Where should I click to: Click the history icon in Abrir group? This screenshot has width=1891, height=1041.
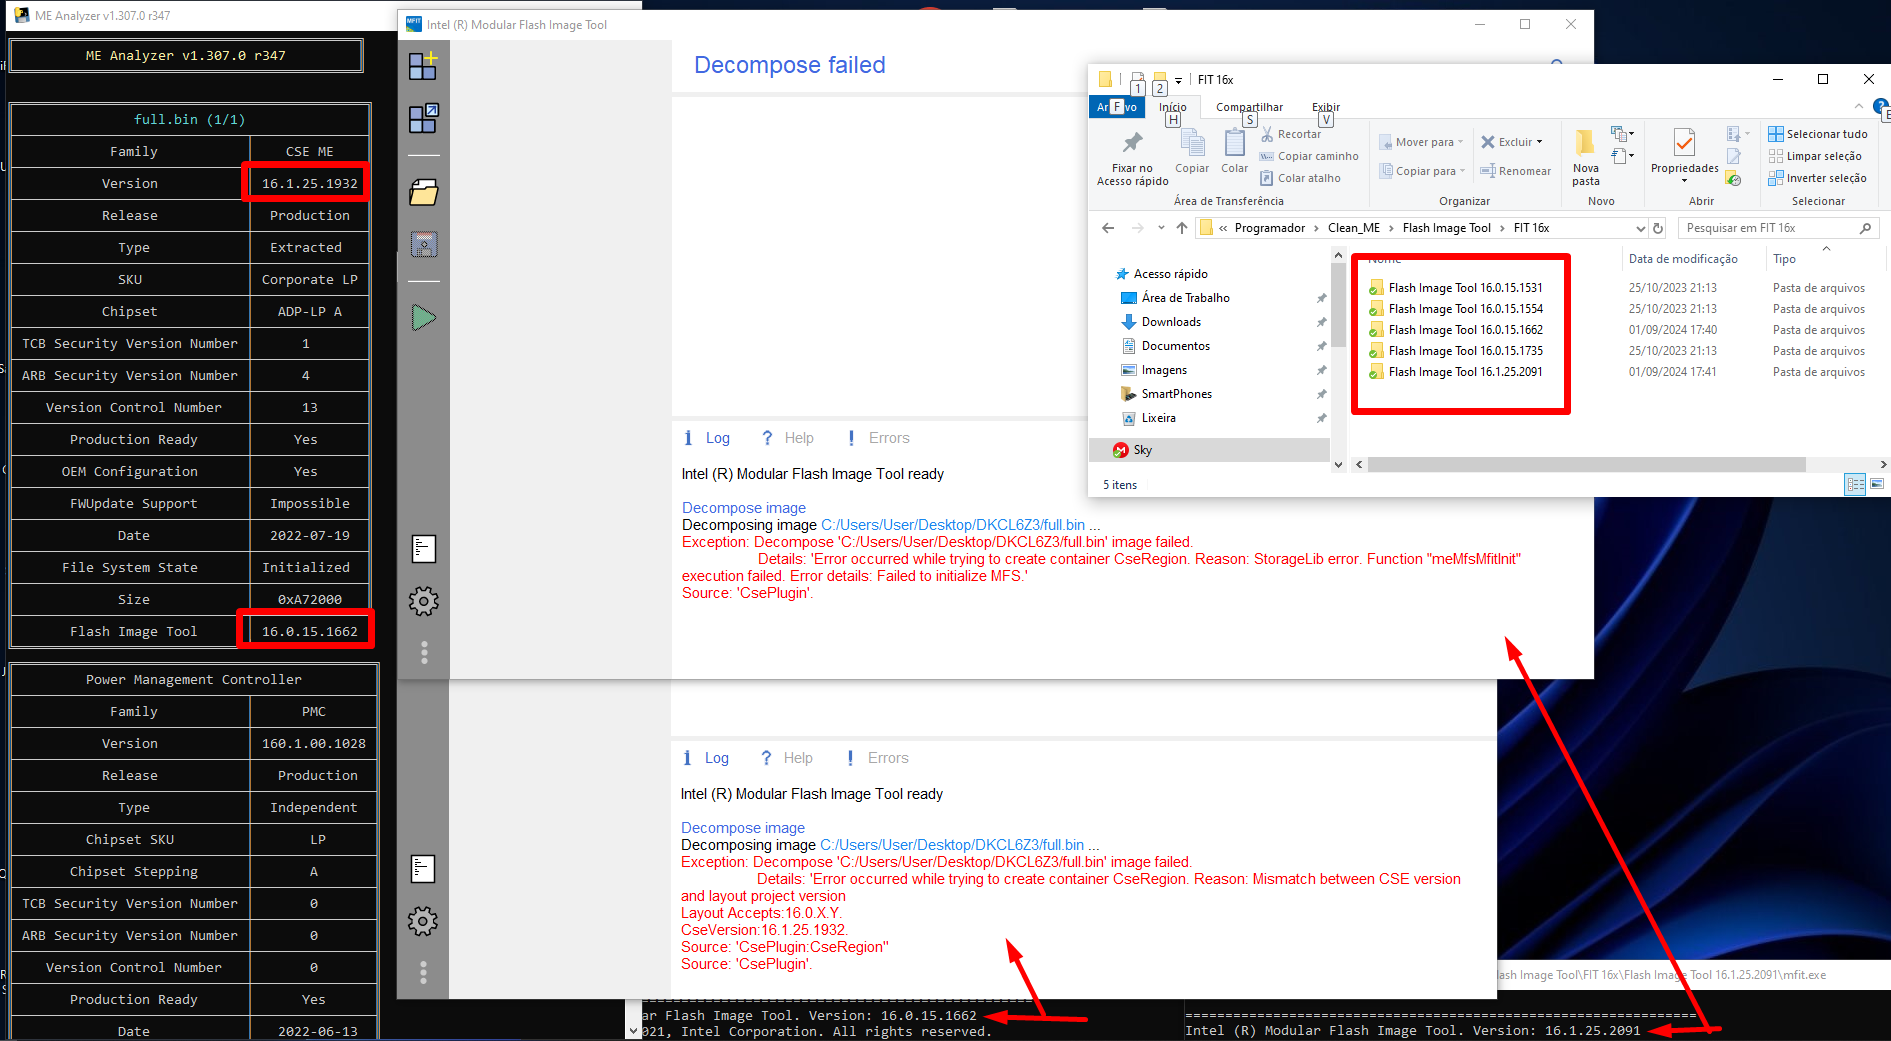coord(1734,179)
